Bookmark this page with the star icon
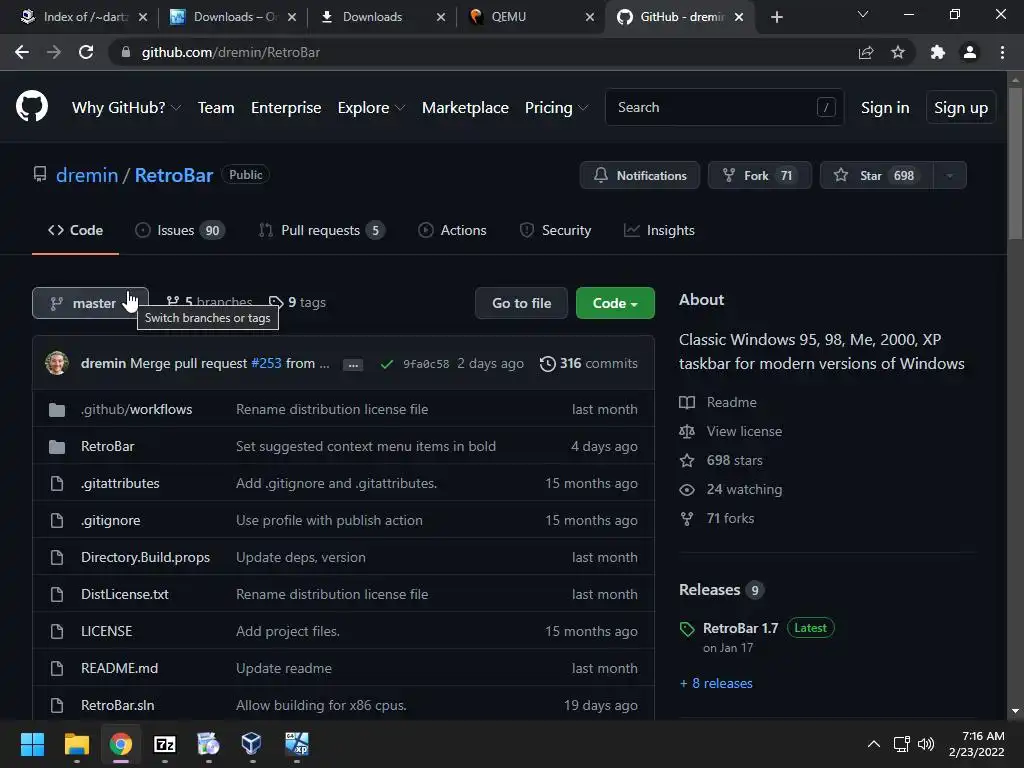Image resolution: width=1024 pixels, height=768 pixels. 898,52
